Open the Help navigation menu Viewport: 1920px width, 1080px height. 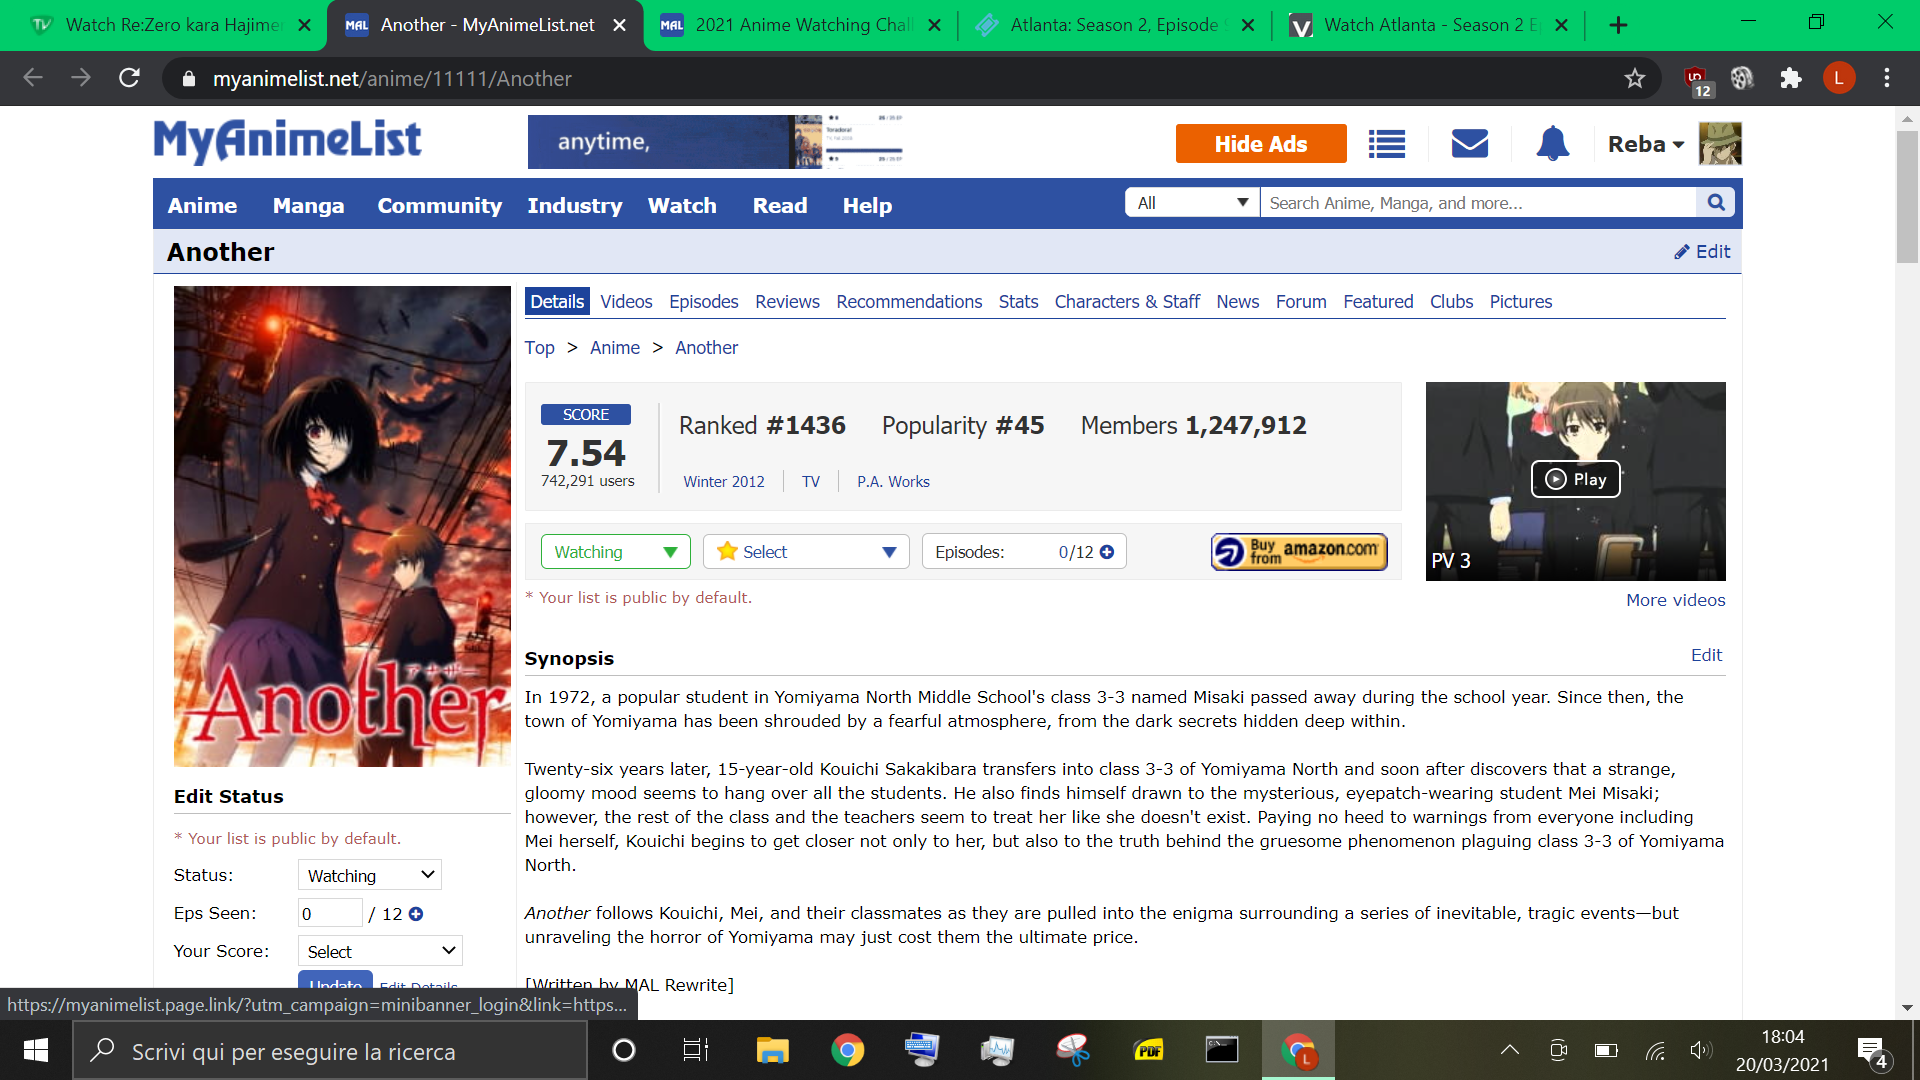pos(867,205)
